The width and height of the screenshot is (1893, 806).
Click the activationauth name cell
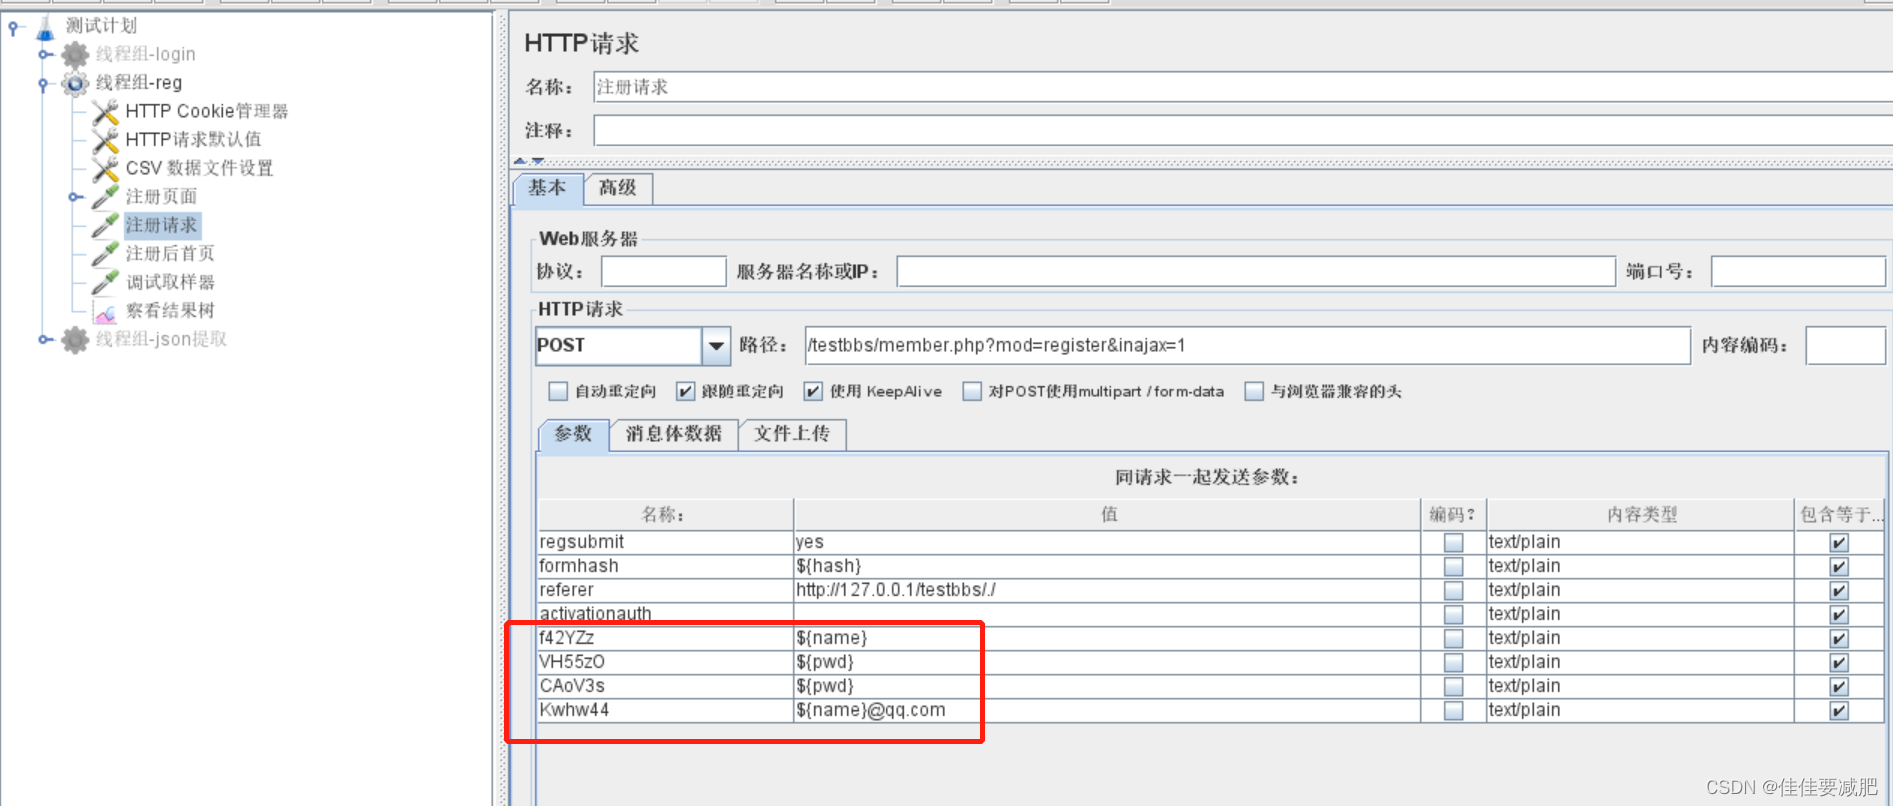(x=665, y=615)
